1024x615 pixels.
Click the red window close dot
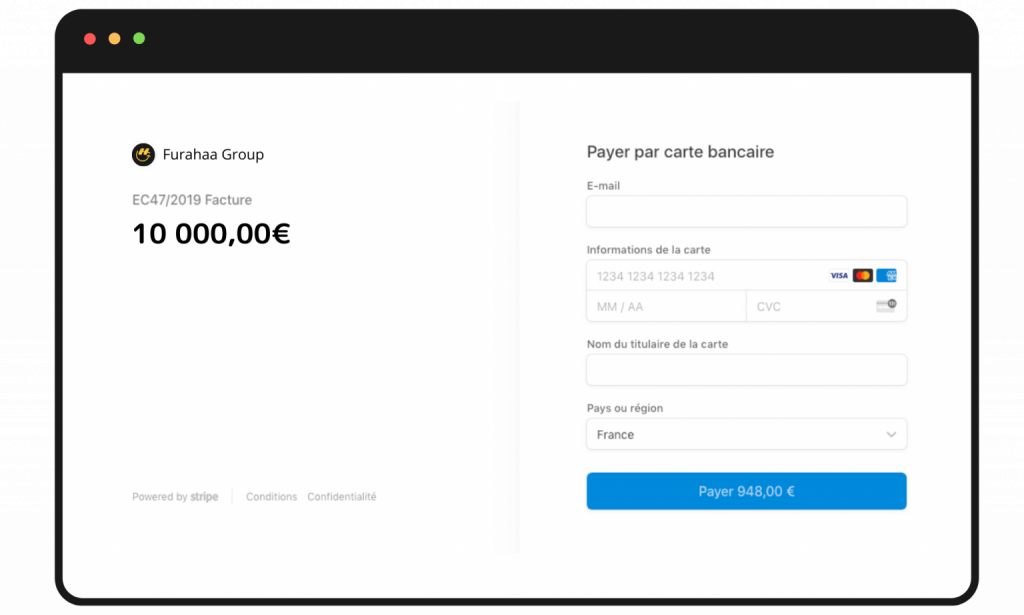click(90, 39)
